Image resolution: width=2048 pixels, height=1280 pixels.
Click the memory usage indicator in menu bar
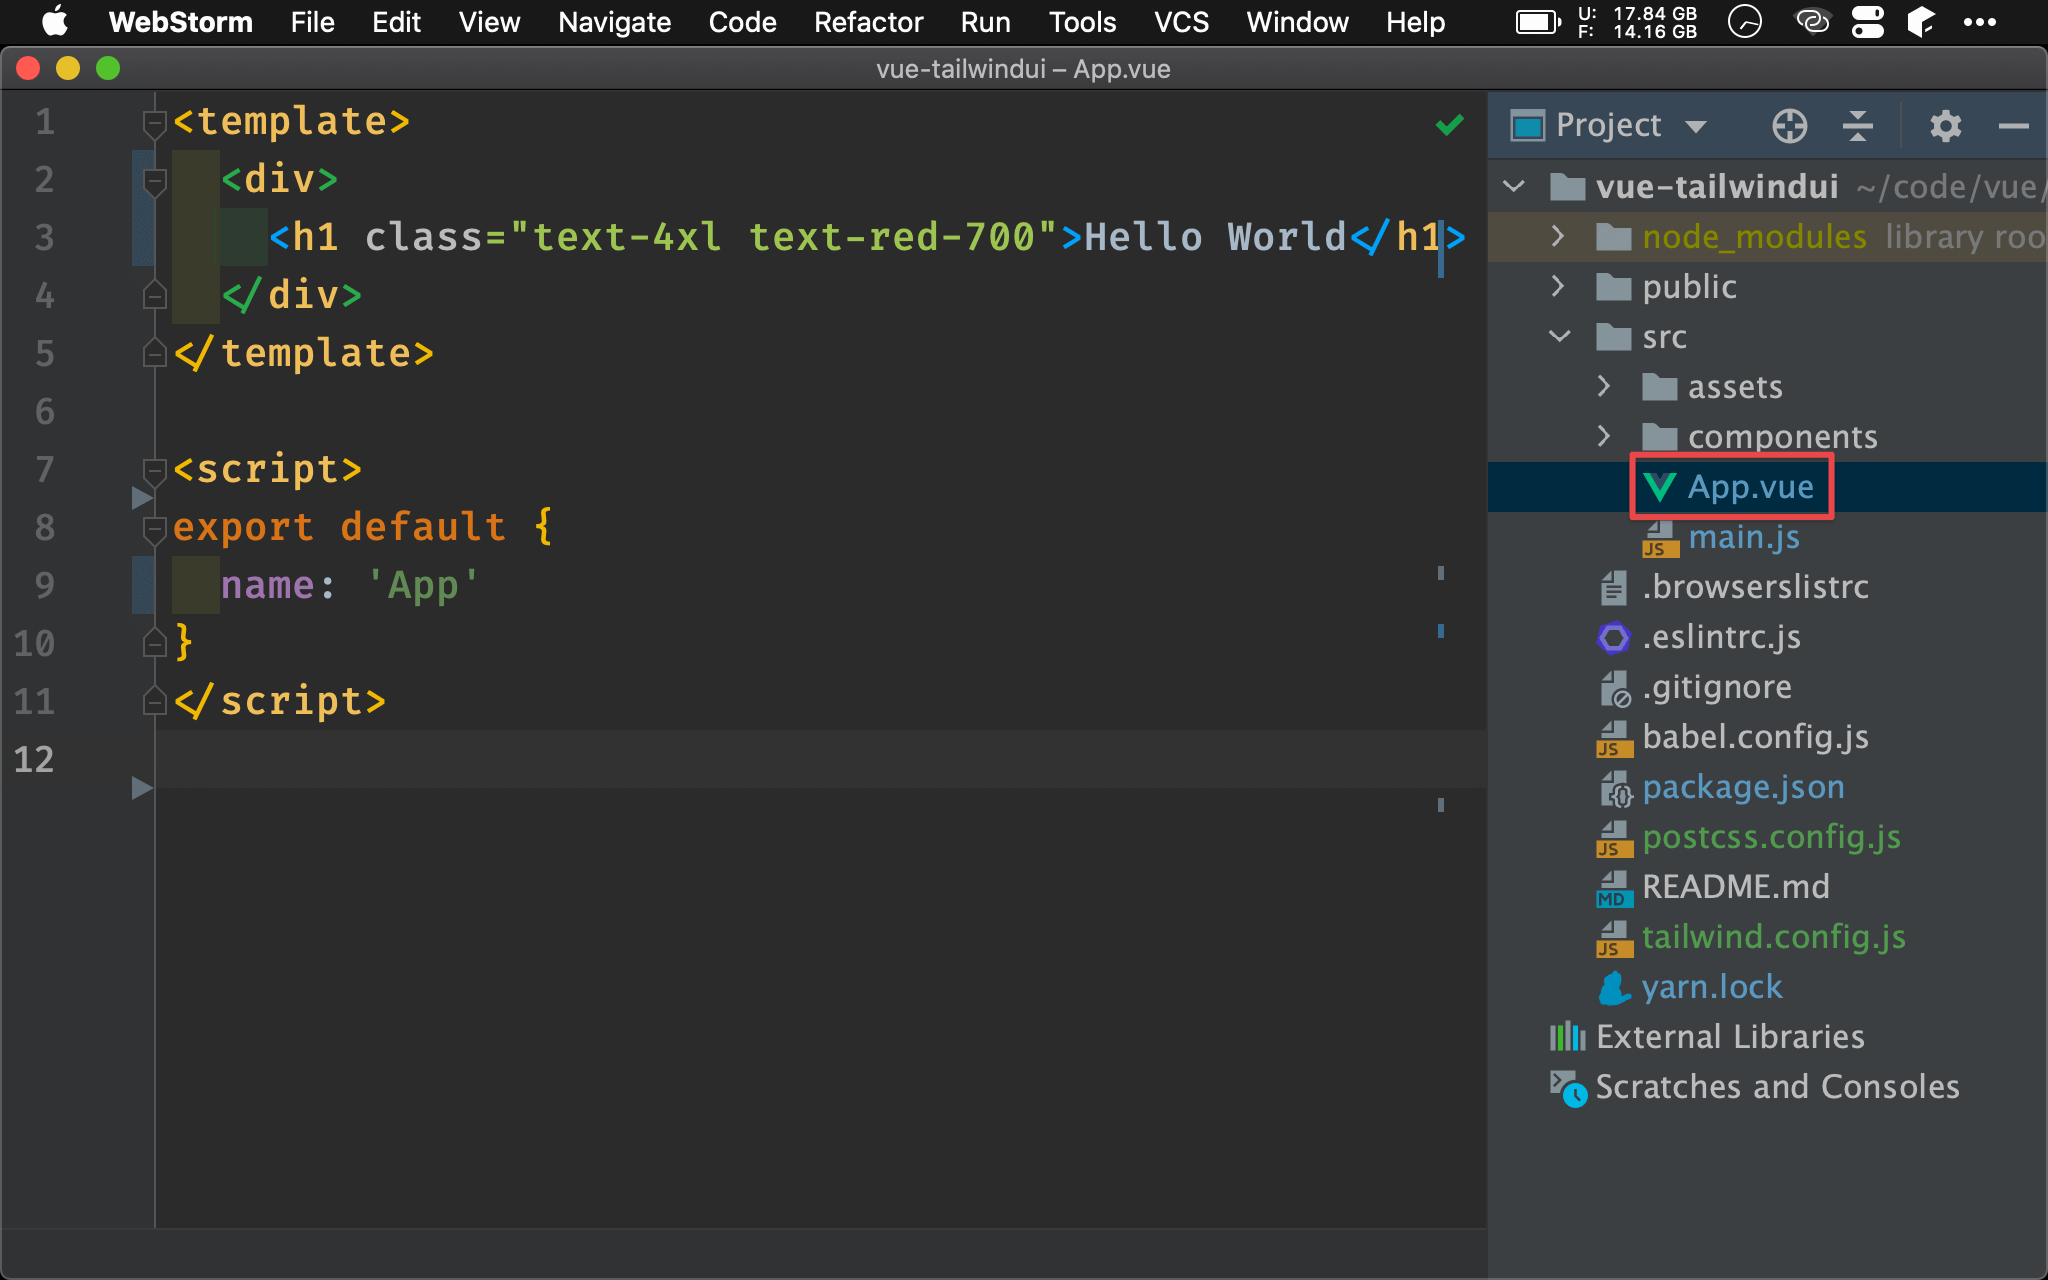[1638, 22]
